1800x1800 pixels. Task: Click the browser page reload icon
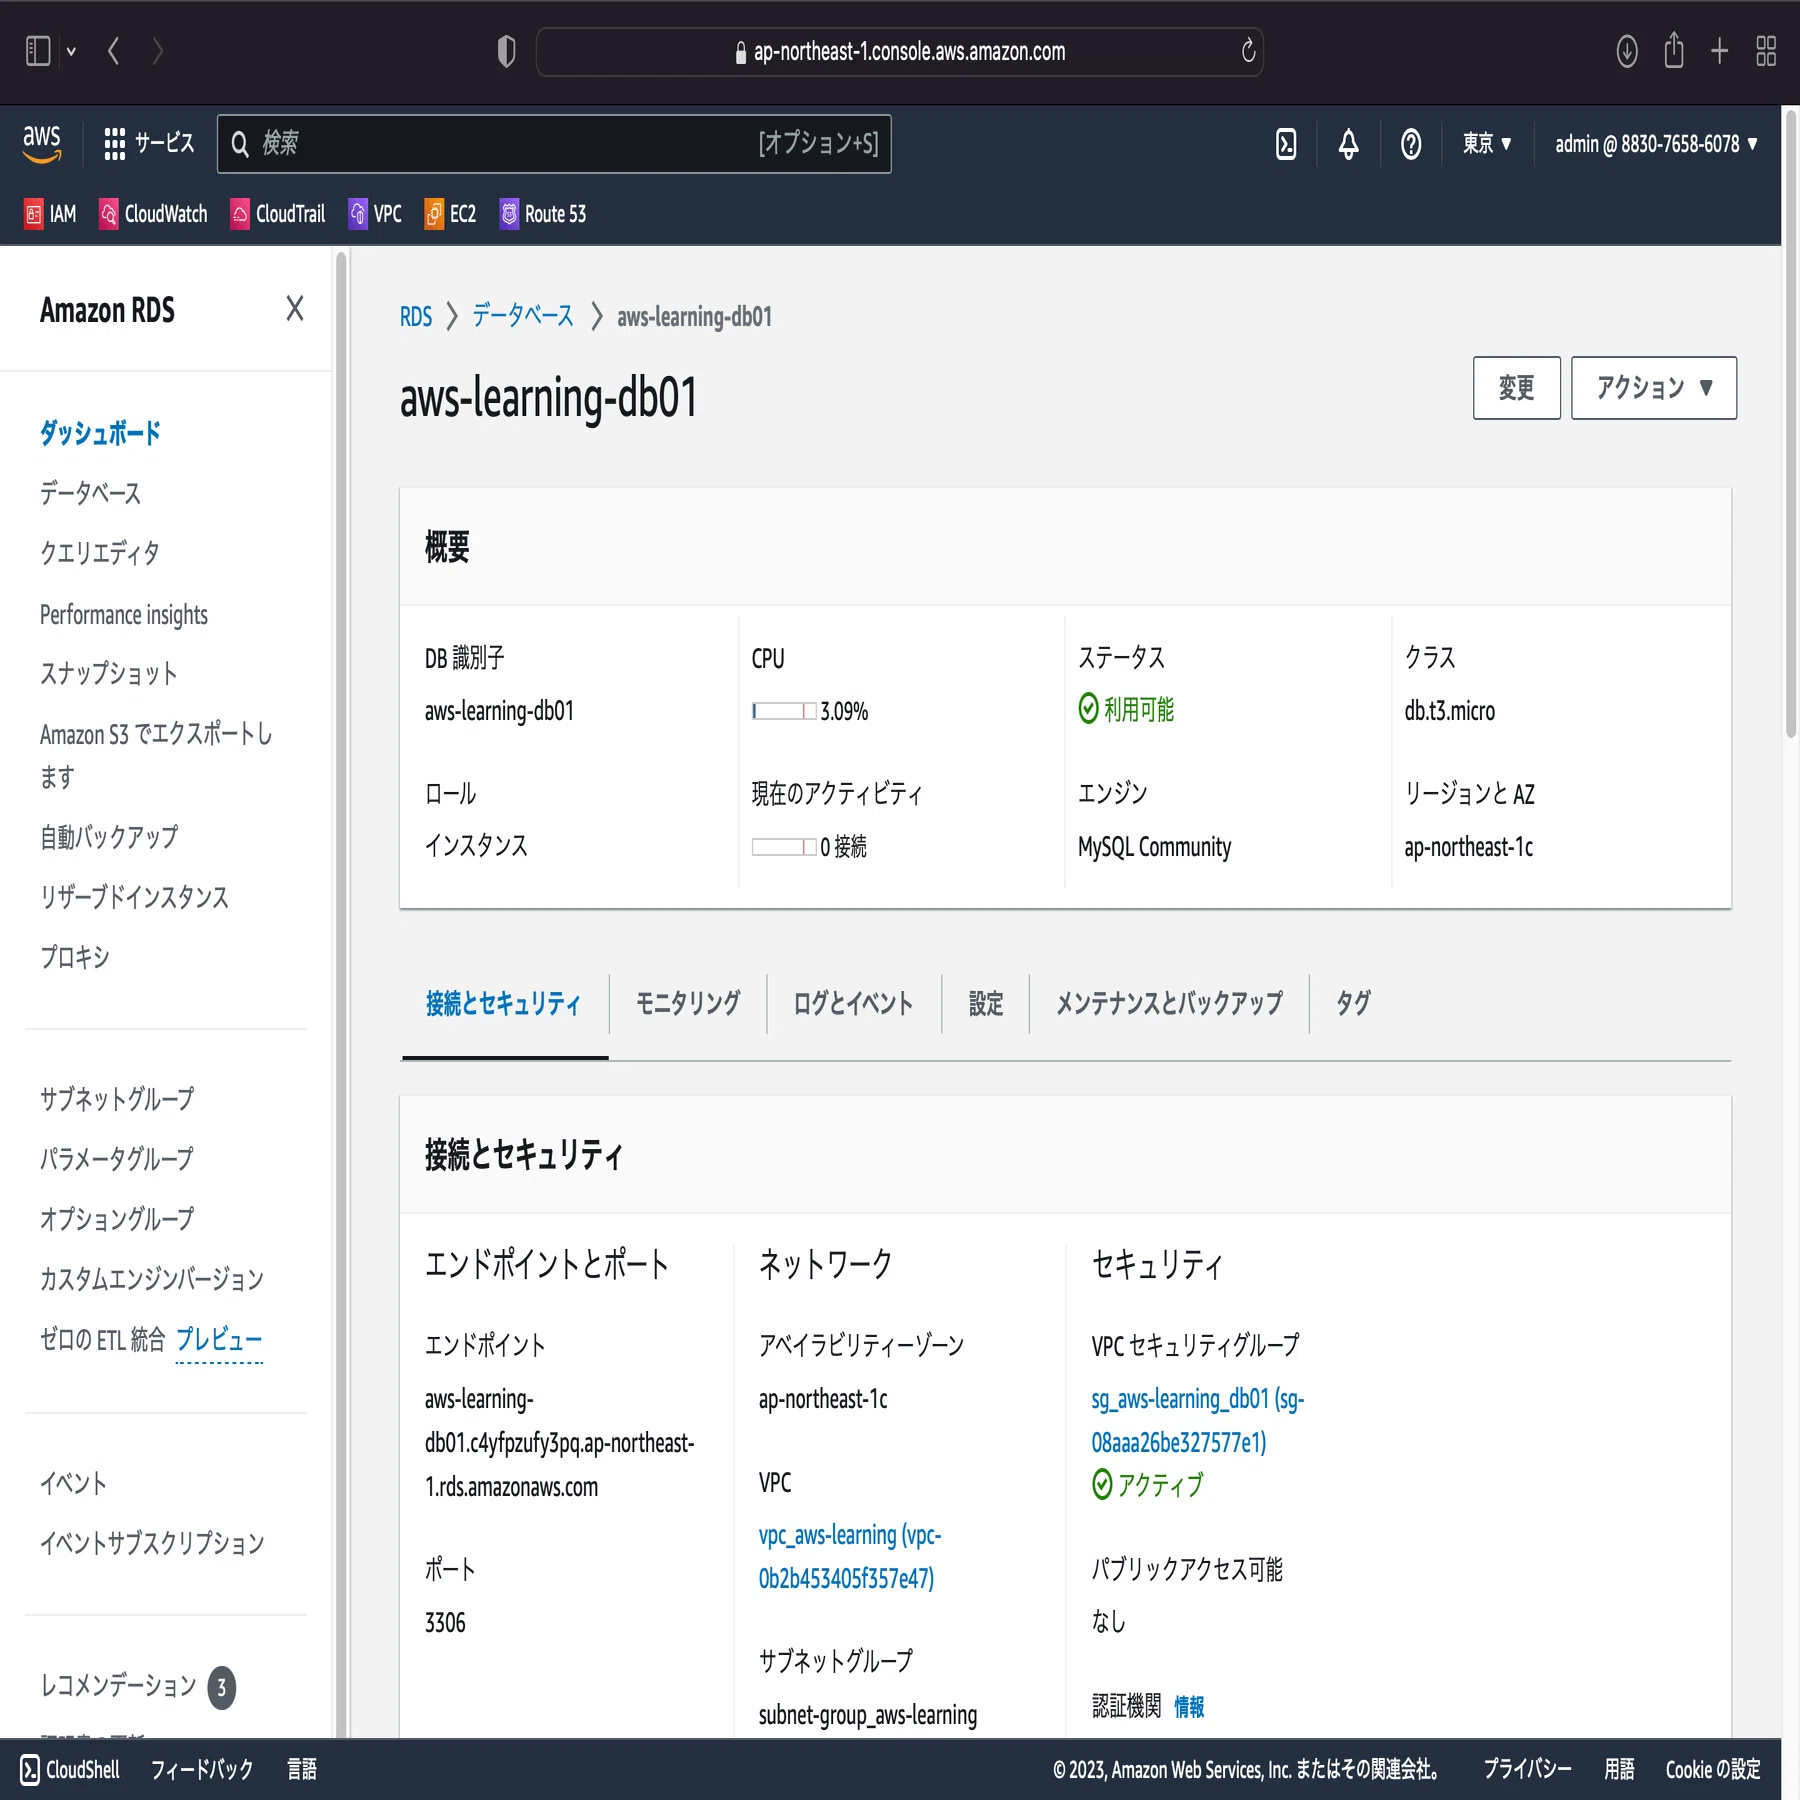point(1248,51)
